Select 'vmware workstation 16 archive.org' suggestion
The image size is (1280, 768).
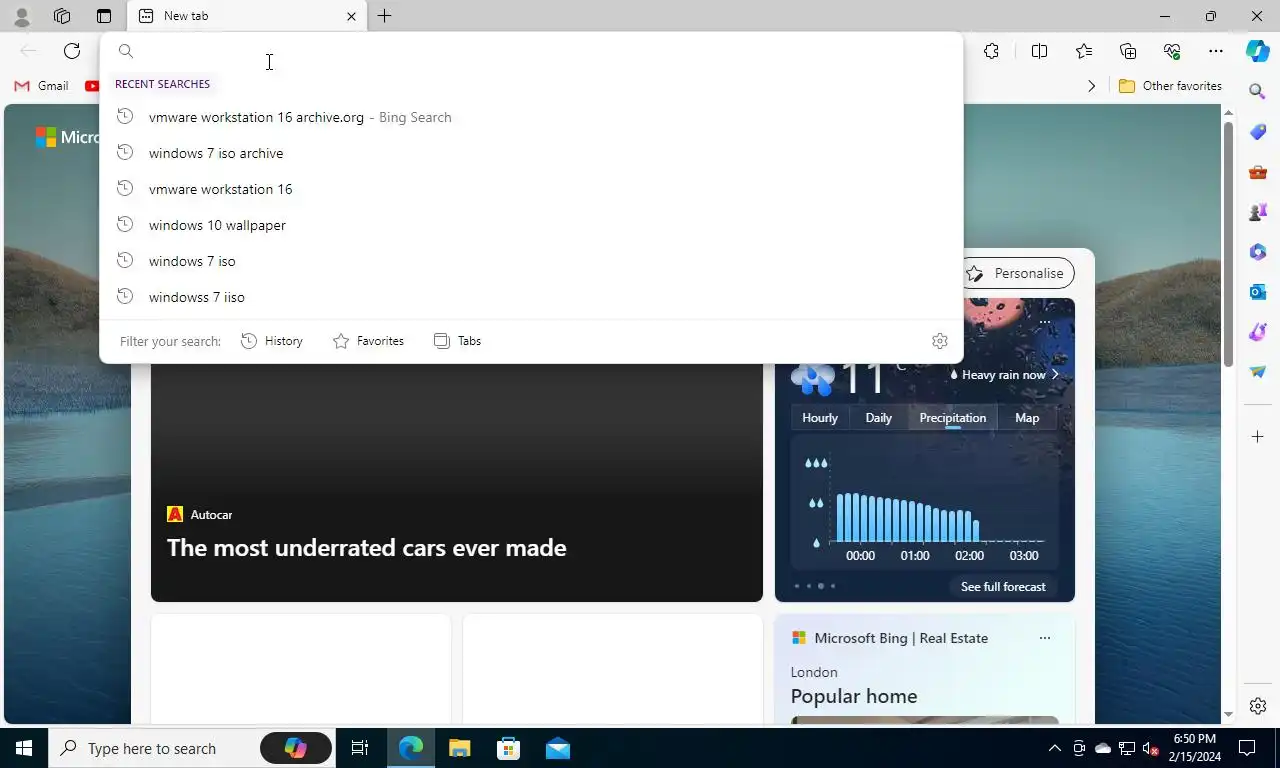pyautogui.click(x=531, y=117)
